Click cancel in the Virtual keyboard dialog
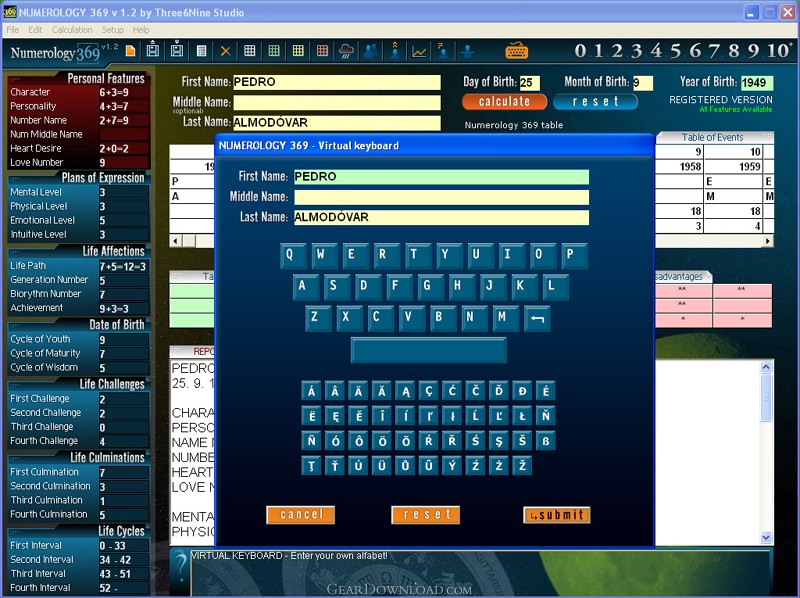Screen dimensions: 800x598 [x=301, y=514]
